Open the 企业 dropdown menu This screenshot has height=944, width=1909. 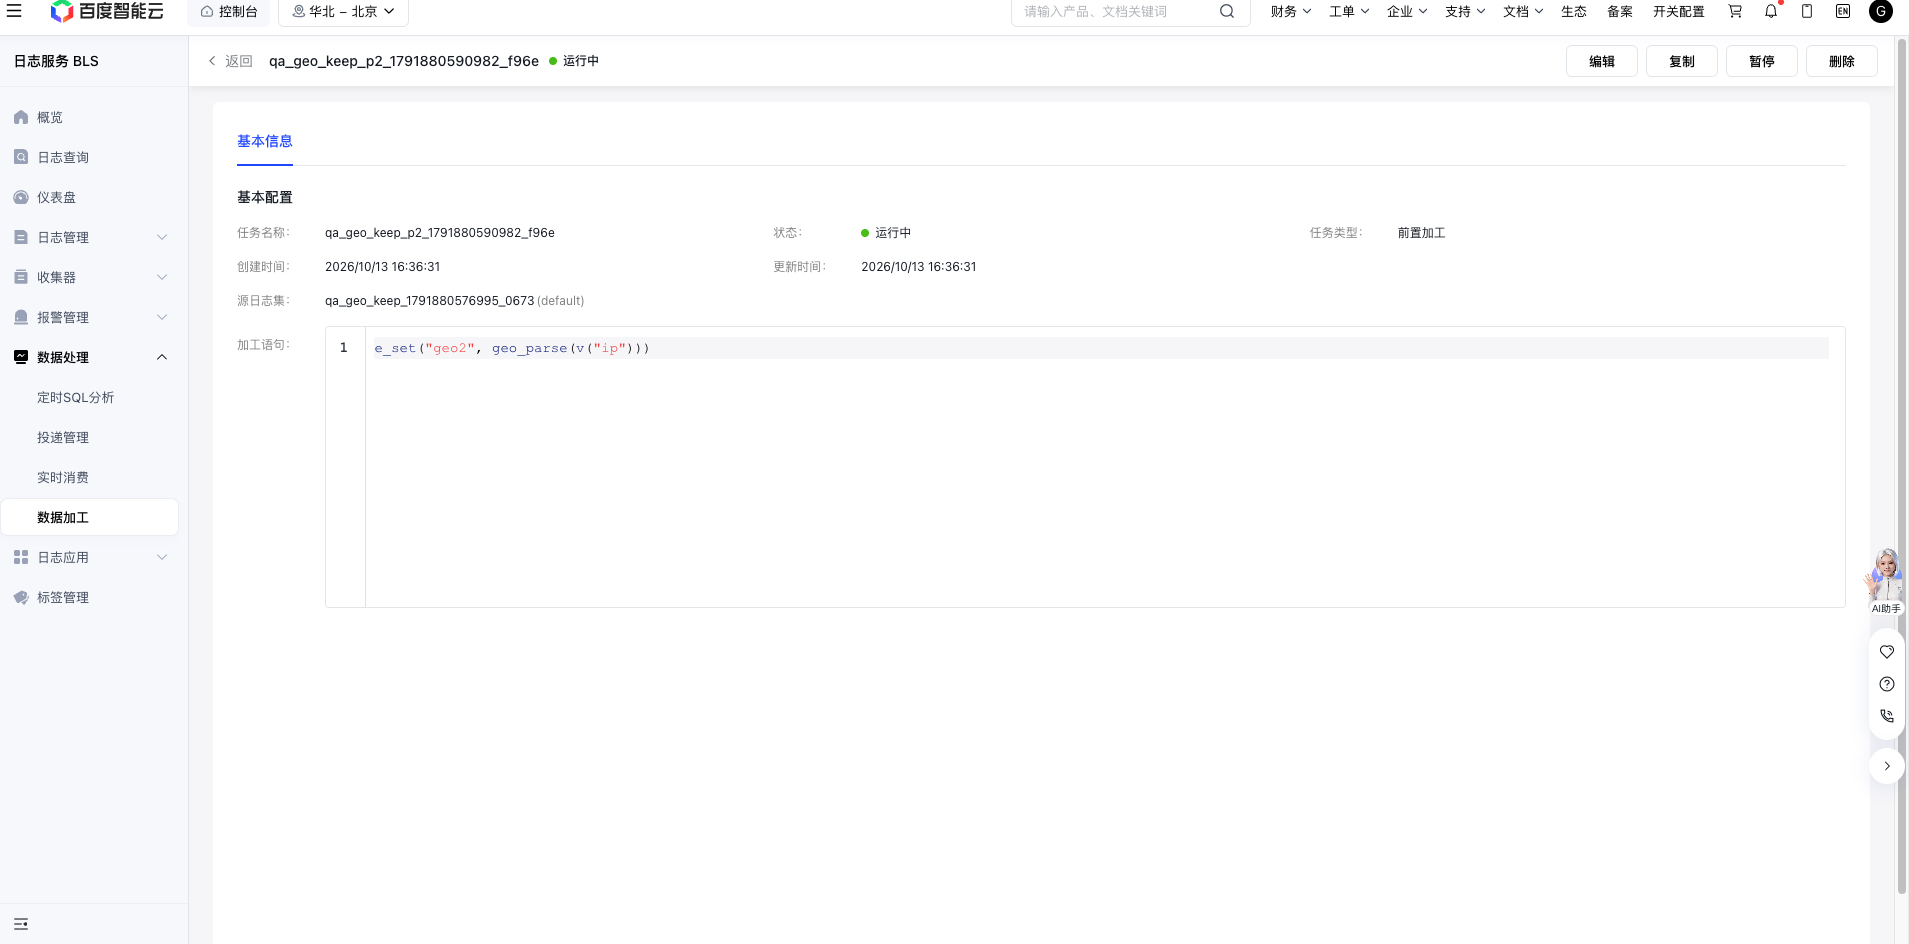coord(1407,12)
